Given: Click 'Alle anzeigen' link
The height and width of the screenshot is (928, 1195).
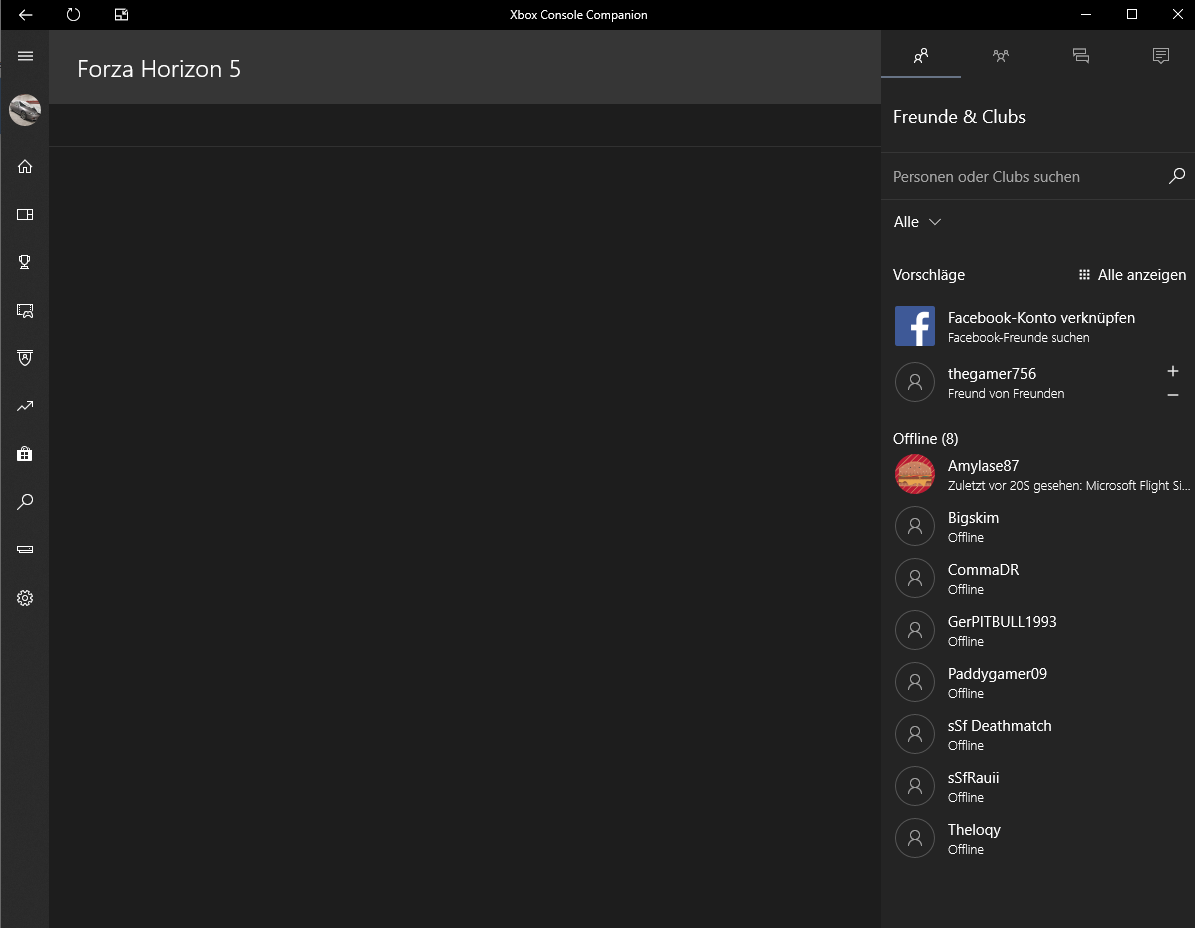Looking at the screenshot, I should (x=1133, y=275).
